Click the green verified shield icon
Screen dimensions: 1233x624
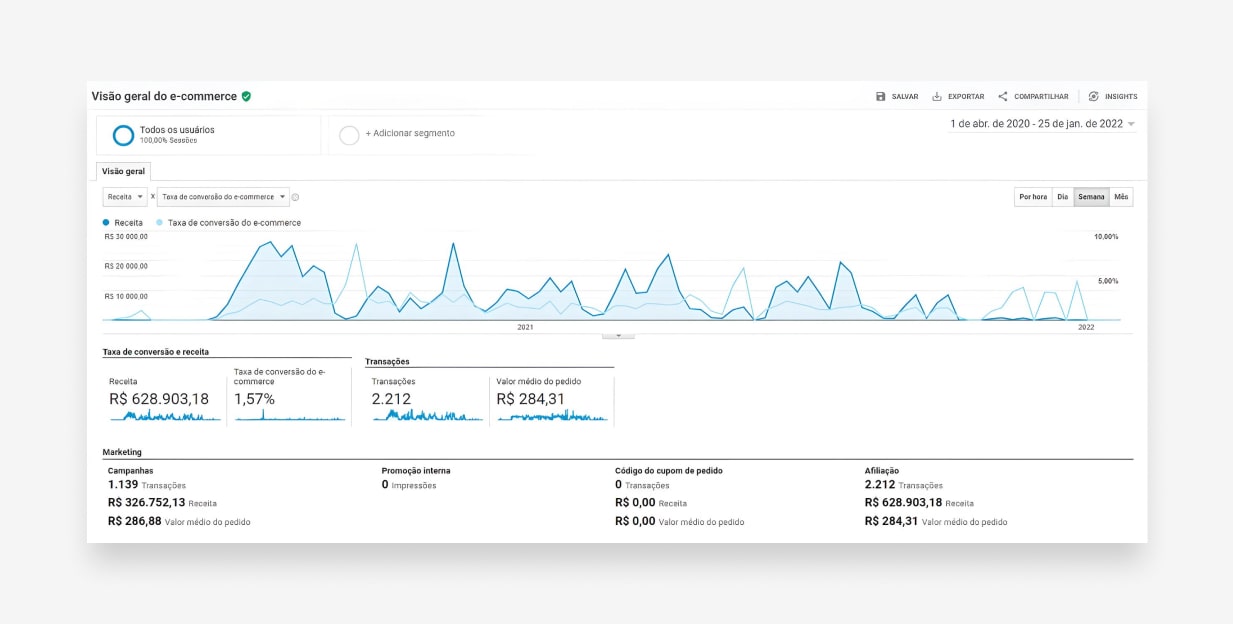click(x=246, y=96)
